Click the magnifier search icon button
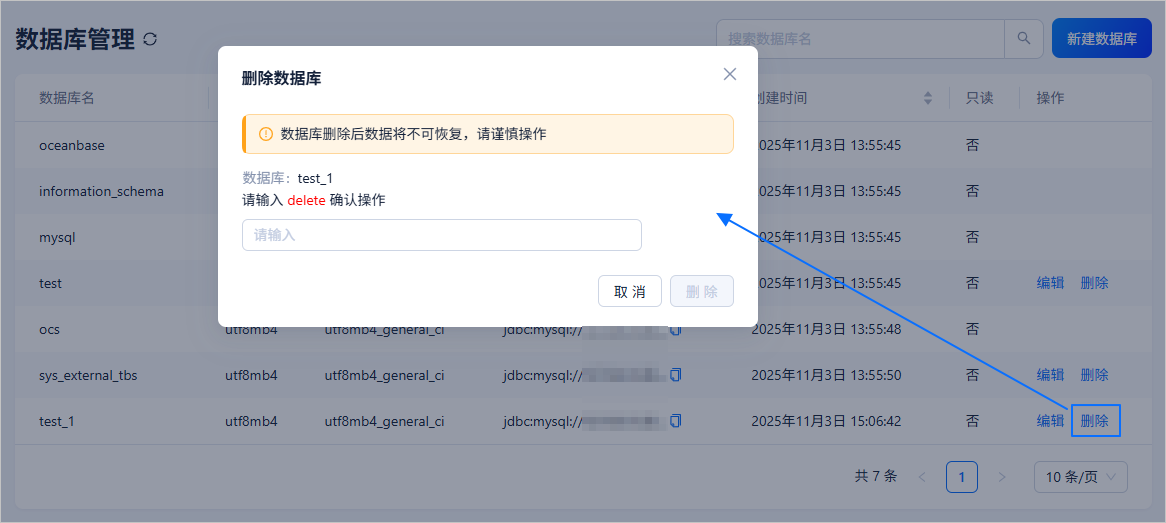The width and height of the screenshot is (1166, 523). click(x=1023, y=38)
